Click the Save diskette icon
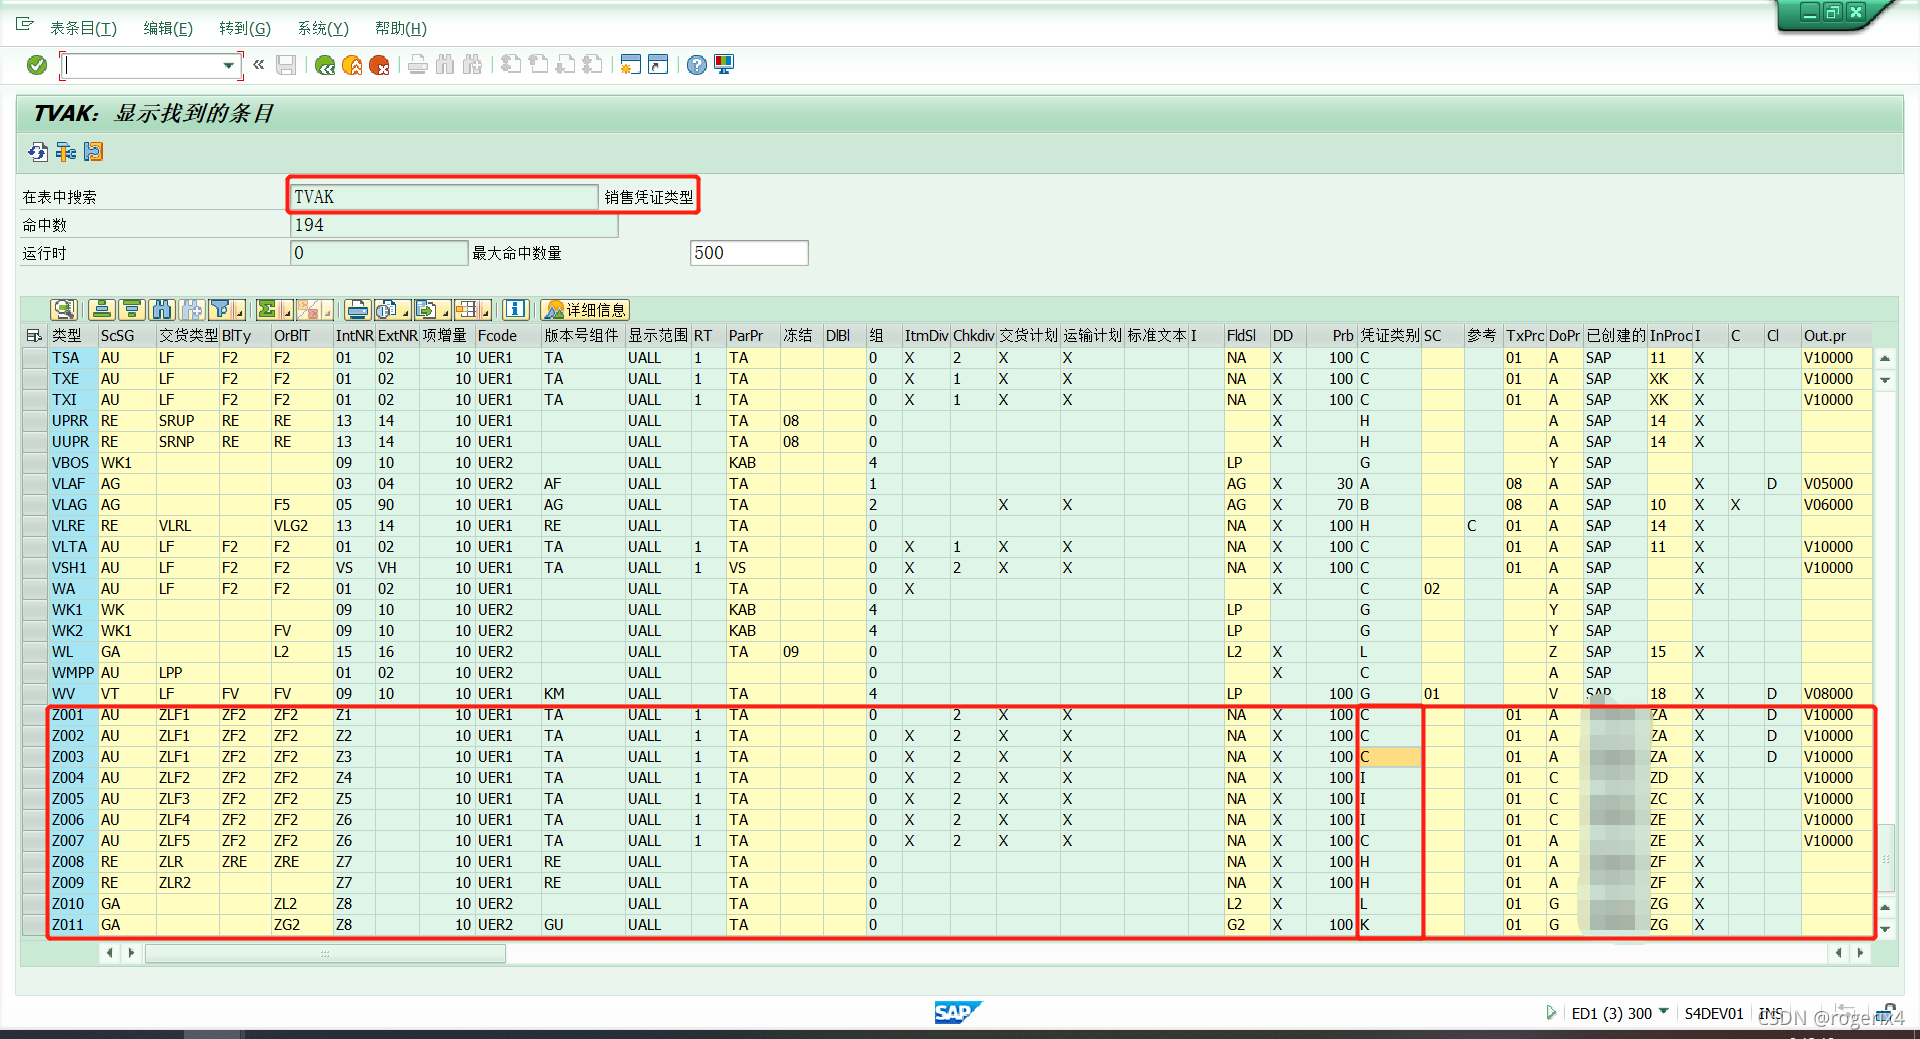This screenshot has width=1920, height=1039. (286, 65)
